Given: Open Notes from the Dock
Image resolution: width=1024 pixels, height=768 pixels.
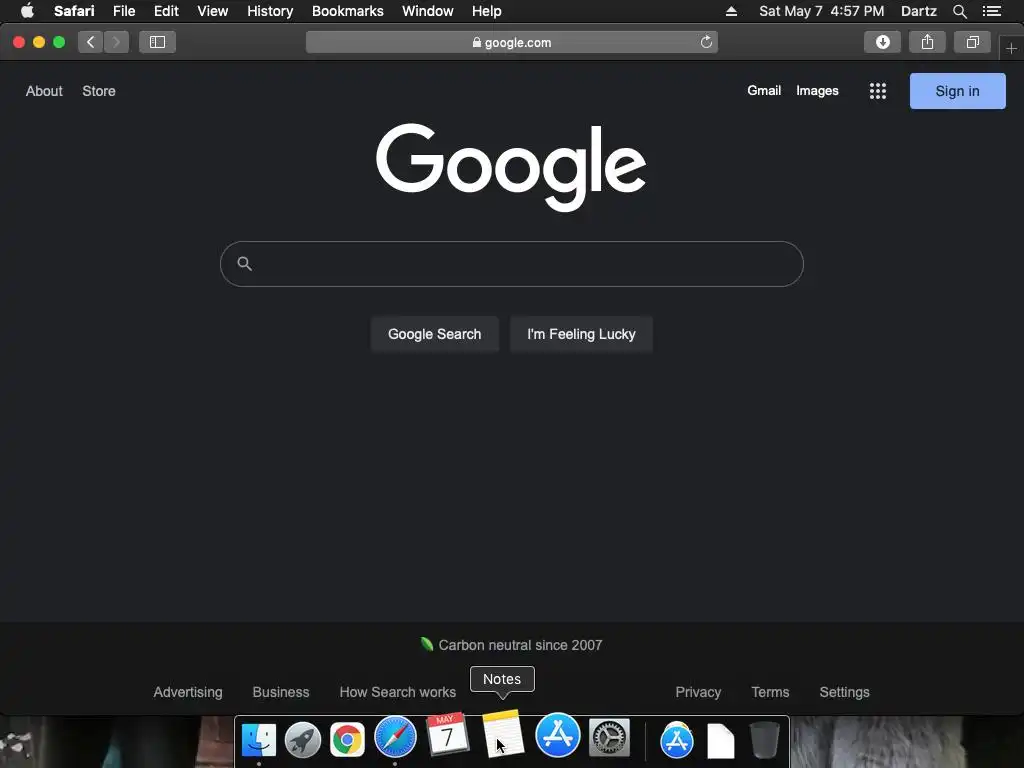Looking at the screenshot, I should coord(503,733).
